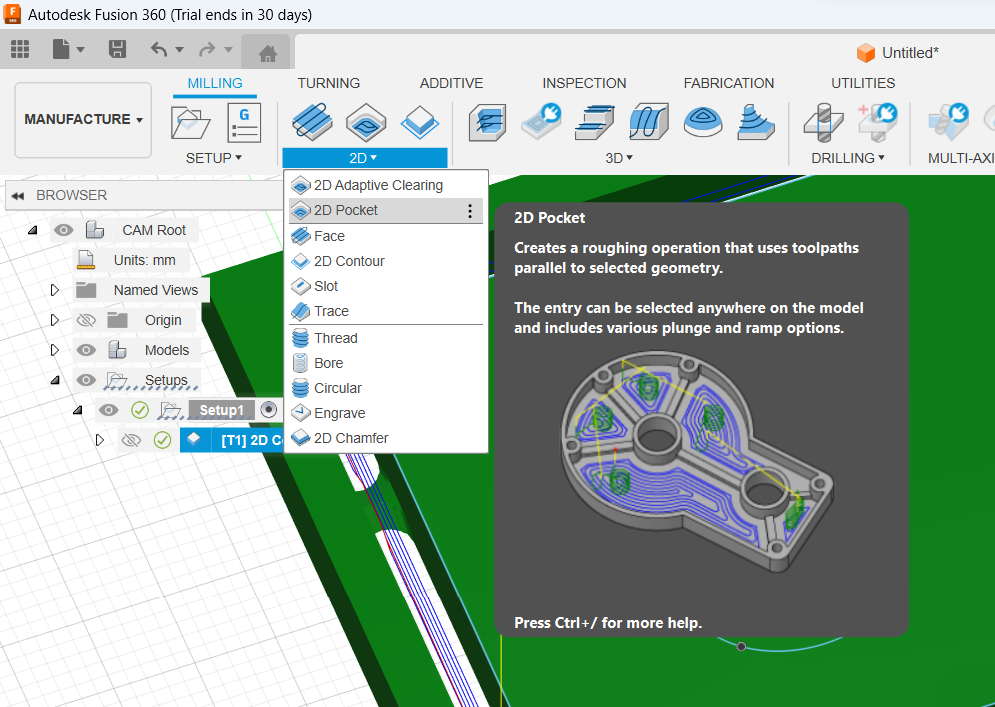Expand the [T1] 2D operation node
This screenshot has width=995, height=707.
coord(100,440)
